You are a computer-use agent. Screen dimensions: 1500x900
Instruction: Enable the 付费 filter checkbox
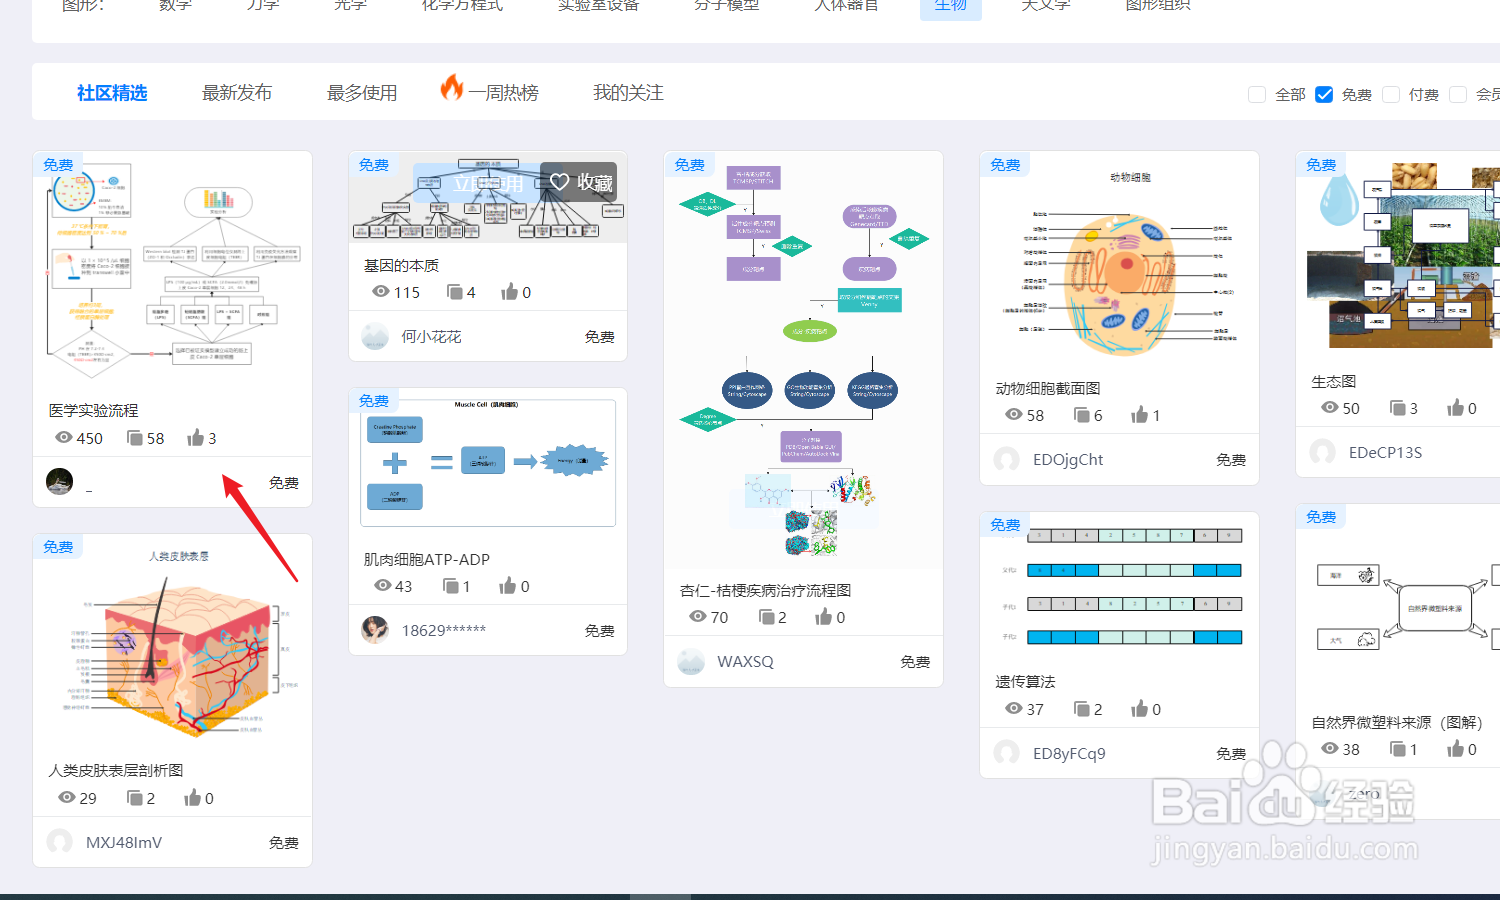pos(1391,93)
